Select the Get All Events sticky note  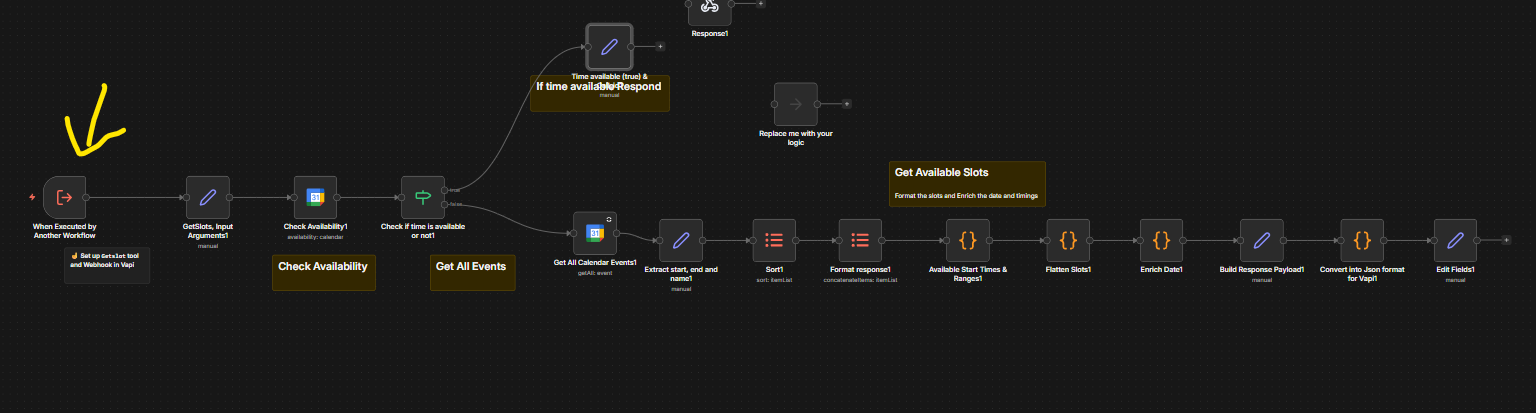point(472,272)
